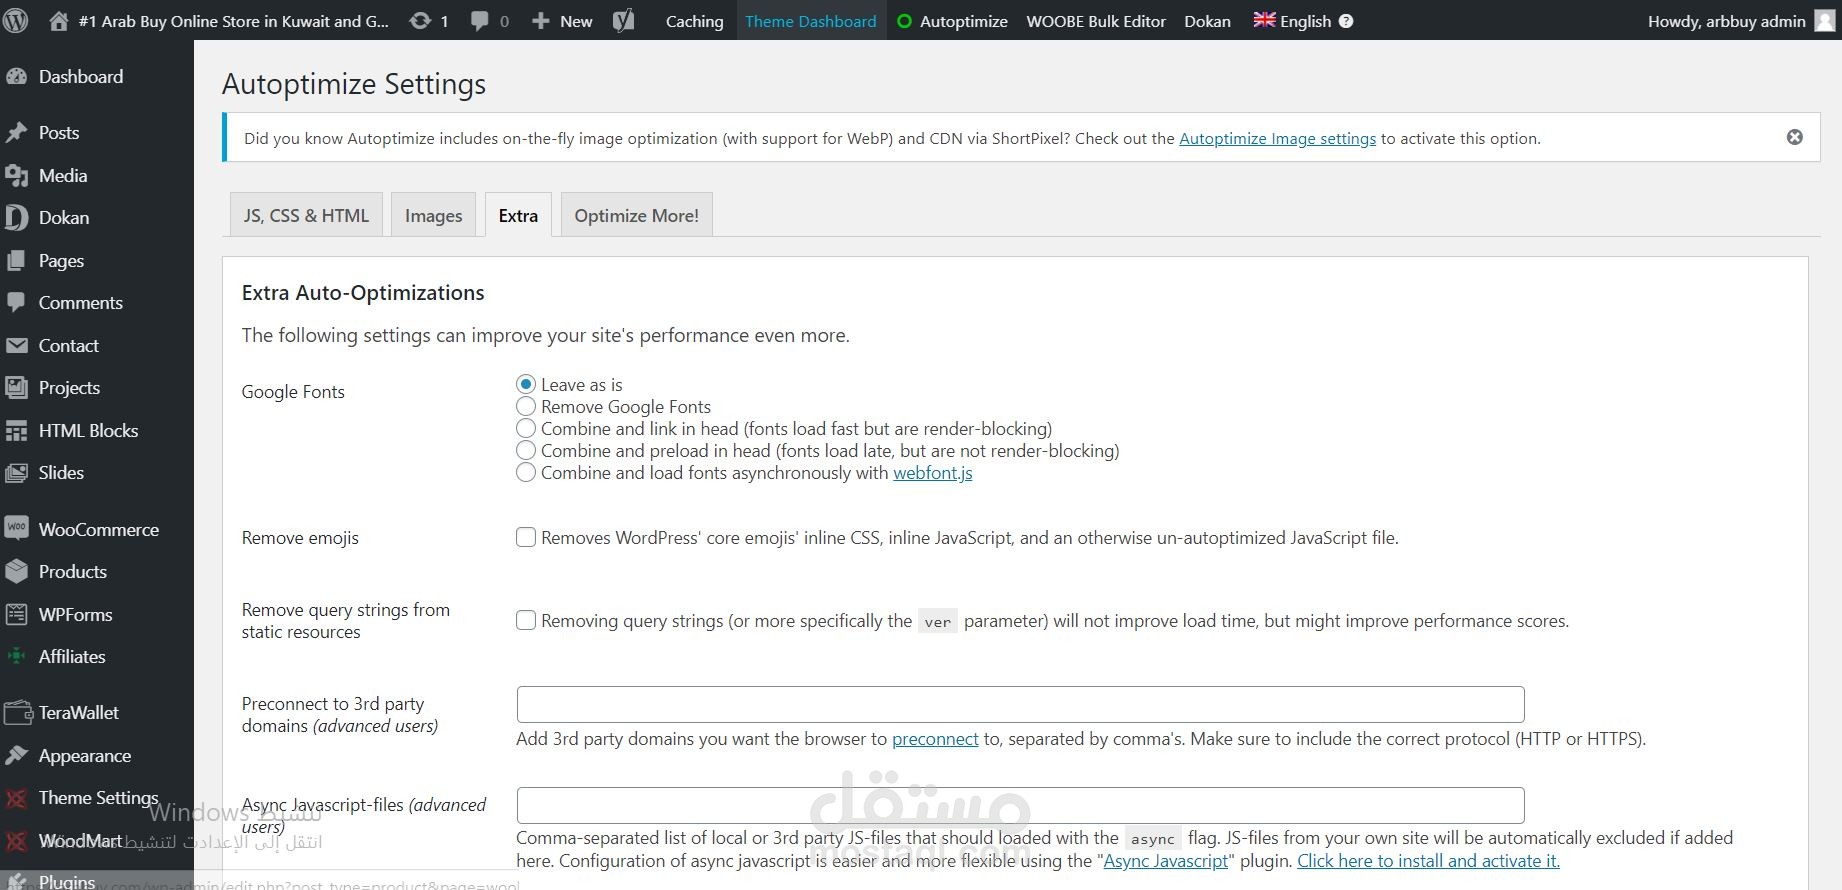Tick the remove query strings checkbox
Screen dimensions: 1842x890
[x=526, y=620]
